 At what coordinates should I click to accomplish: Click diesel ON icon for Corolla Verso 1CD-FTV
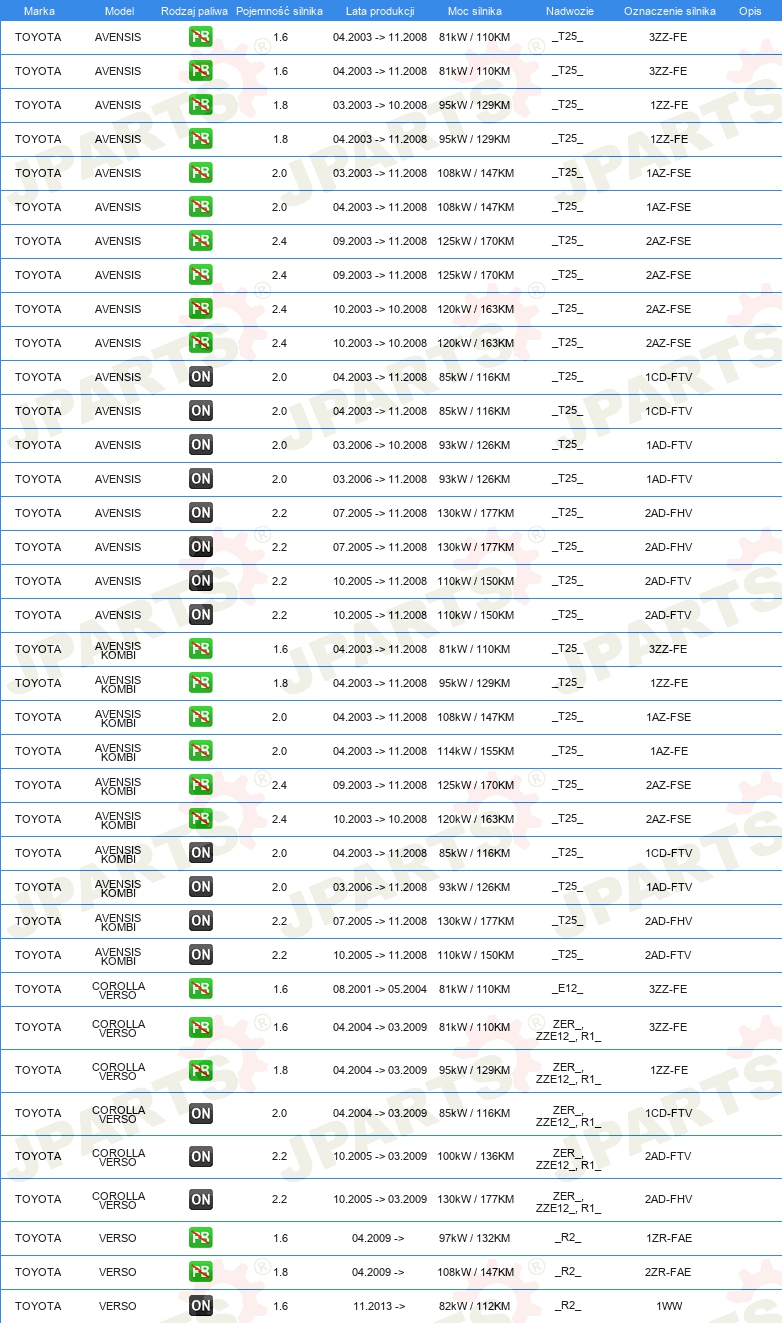[x=201, y=1113]
